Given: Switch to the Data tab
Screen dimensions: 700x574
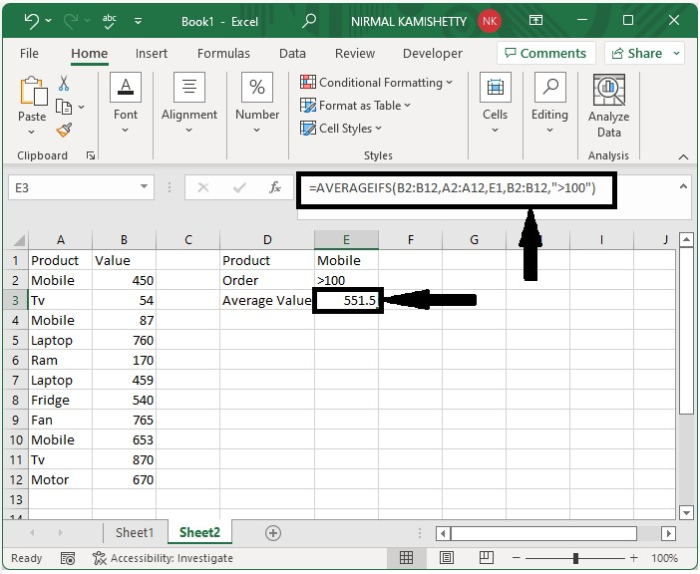Looking at the screenshot, I should tap(292, 54).
